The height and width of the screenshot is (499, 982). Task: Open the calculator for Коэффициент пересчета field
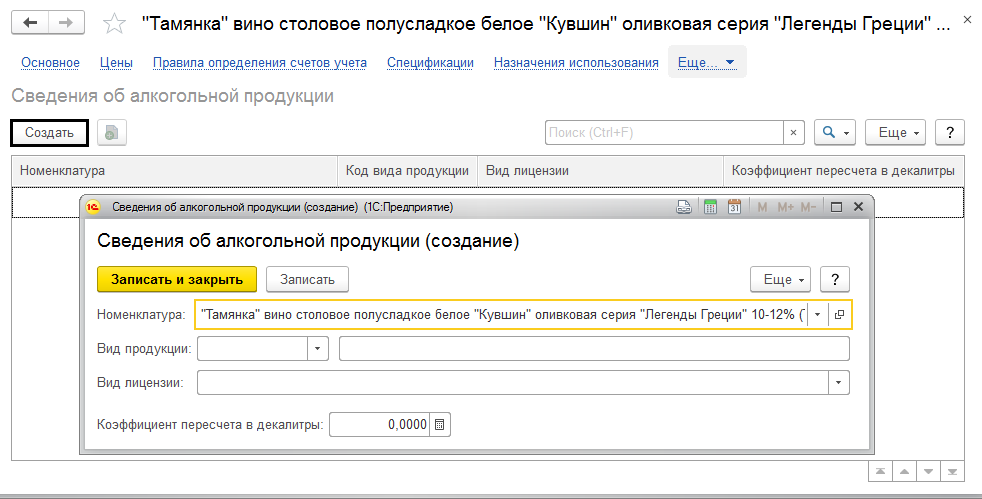pos(440,425)
